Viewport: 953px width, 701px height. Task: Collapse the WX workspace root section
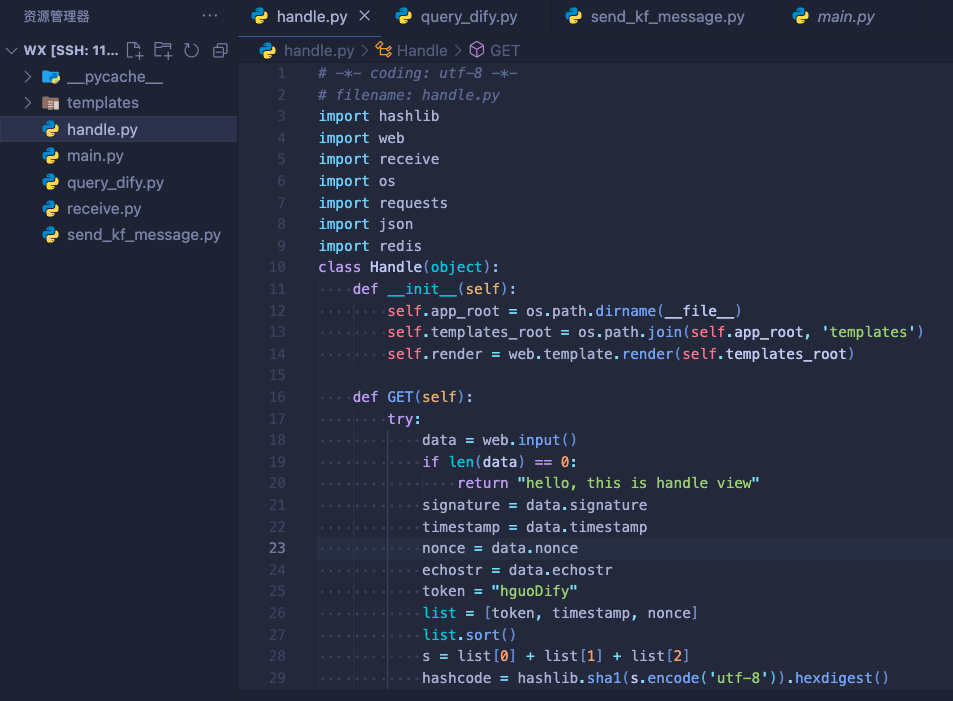point(12,50)
